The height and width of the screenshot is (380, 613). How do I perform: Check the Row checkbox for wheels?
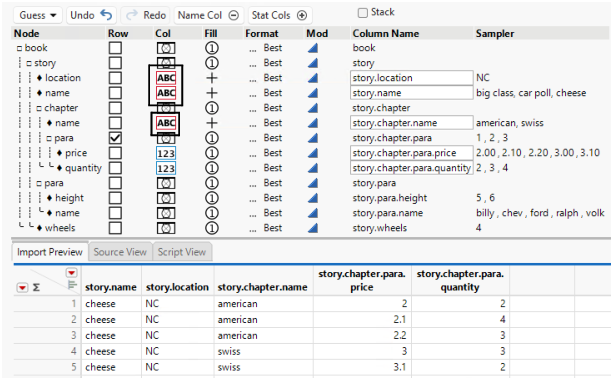click(x=115, y=228)
